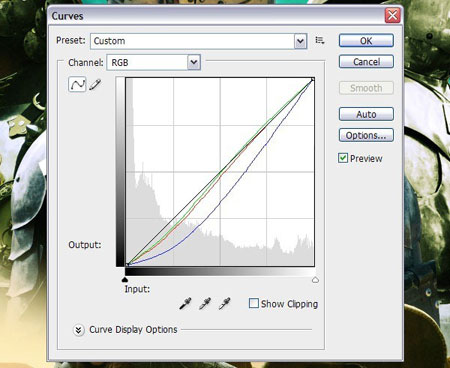This screenshot has width=450, height=368.
Task: Open the preset options menu icon
Action: click(320, 41)
